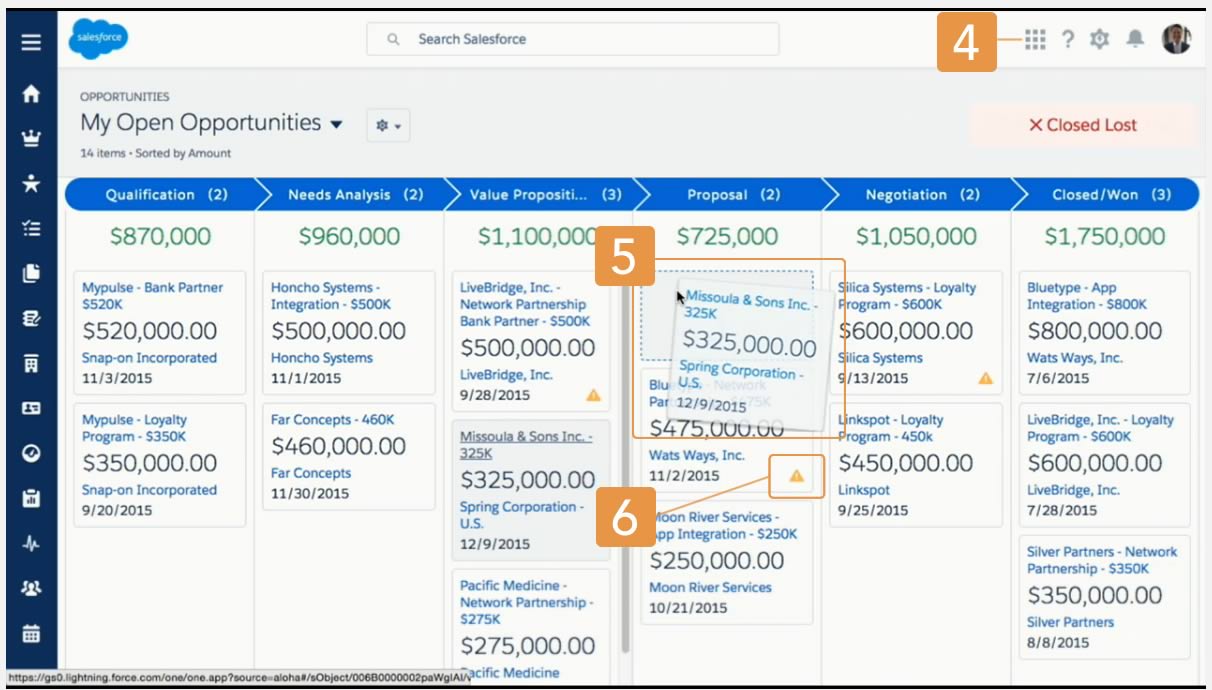The image size is (1212, 690).
Task: Open Wats Ways, Inc. link on Bluetype card
Action: pyautogui.click(x=1075, y=358)
